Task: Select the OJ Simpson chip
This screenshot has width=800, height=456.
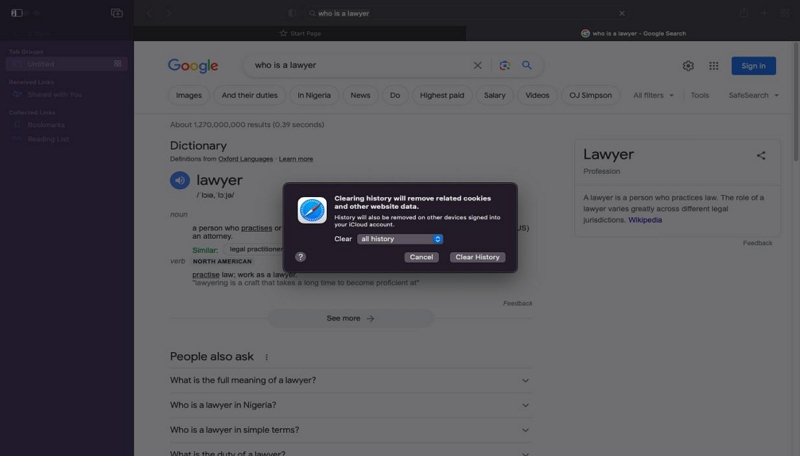Action: click(590, 95)
